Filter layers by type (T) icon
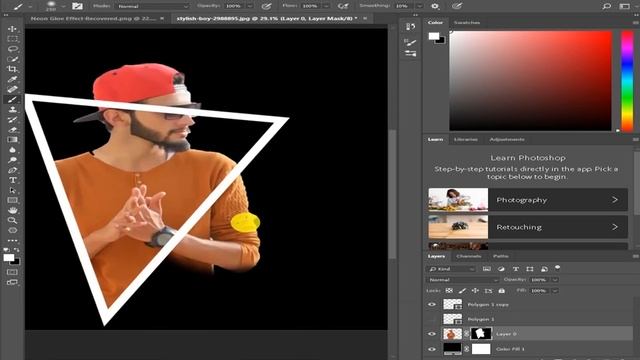This screenshot has width=640, height=360. (x=516, y=269)
